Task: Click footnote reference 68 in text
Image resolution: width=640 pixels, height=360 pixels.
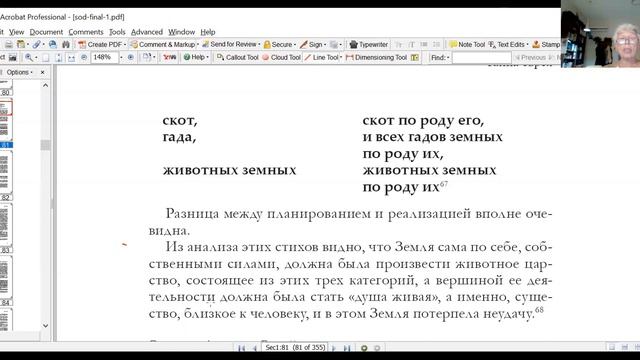Action: (539, 310)
